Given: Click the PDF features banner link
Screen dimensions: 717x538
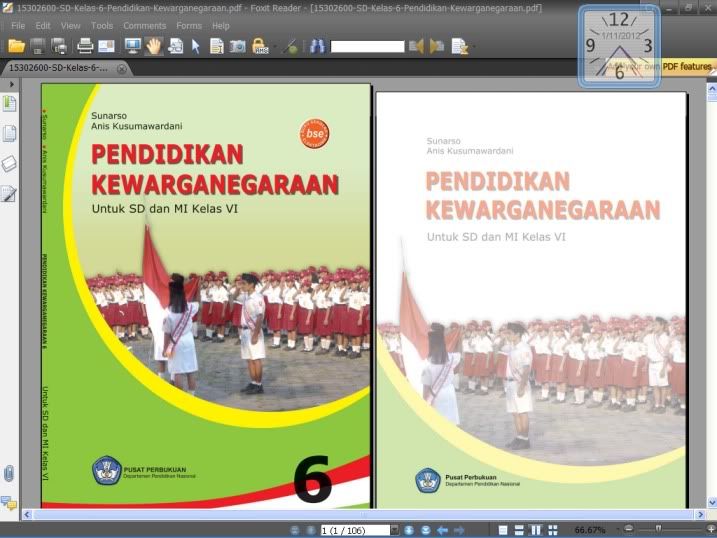Looking at the screenshot, I should [687, 66].
